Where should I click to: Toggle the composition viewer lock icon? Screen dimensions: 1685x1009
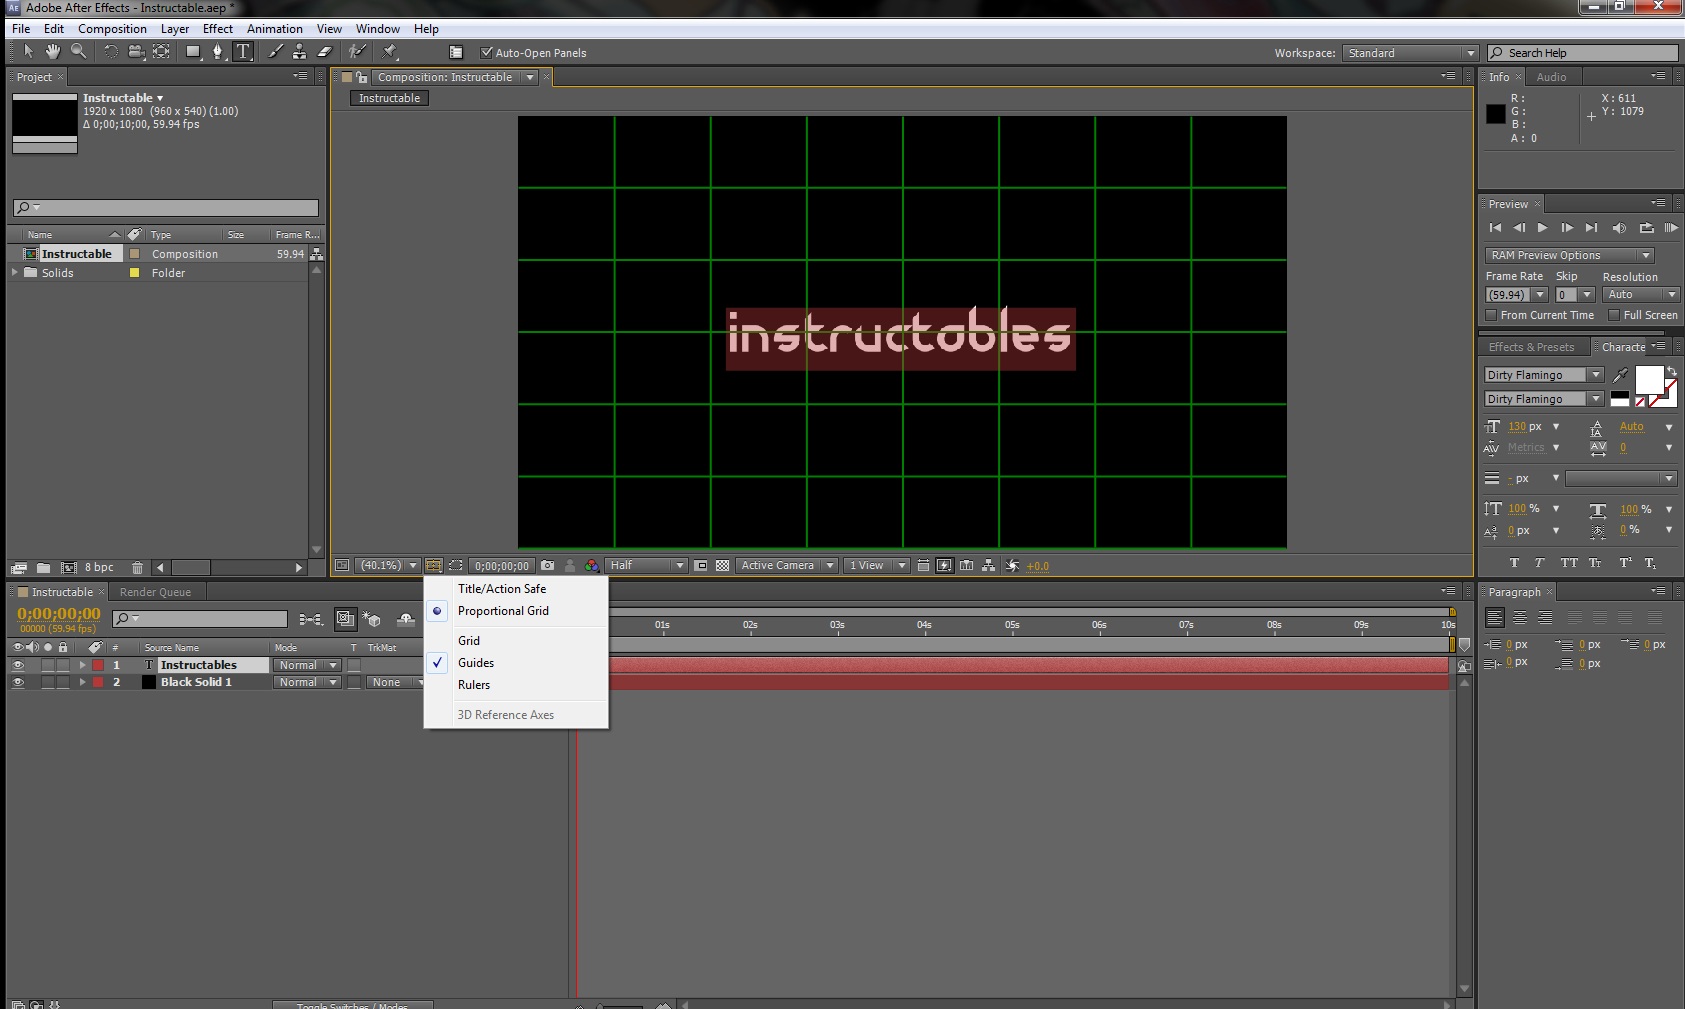coord(362,77)
